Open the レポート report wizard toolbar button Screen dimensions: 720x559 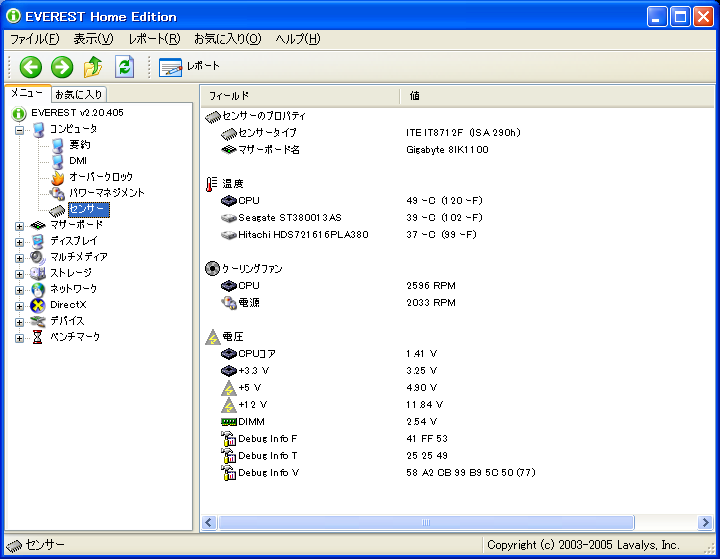click(189, 67)
